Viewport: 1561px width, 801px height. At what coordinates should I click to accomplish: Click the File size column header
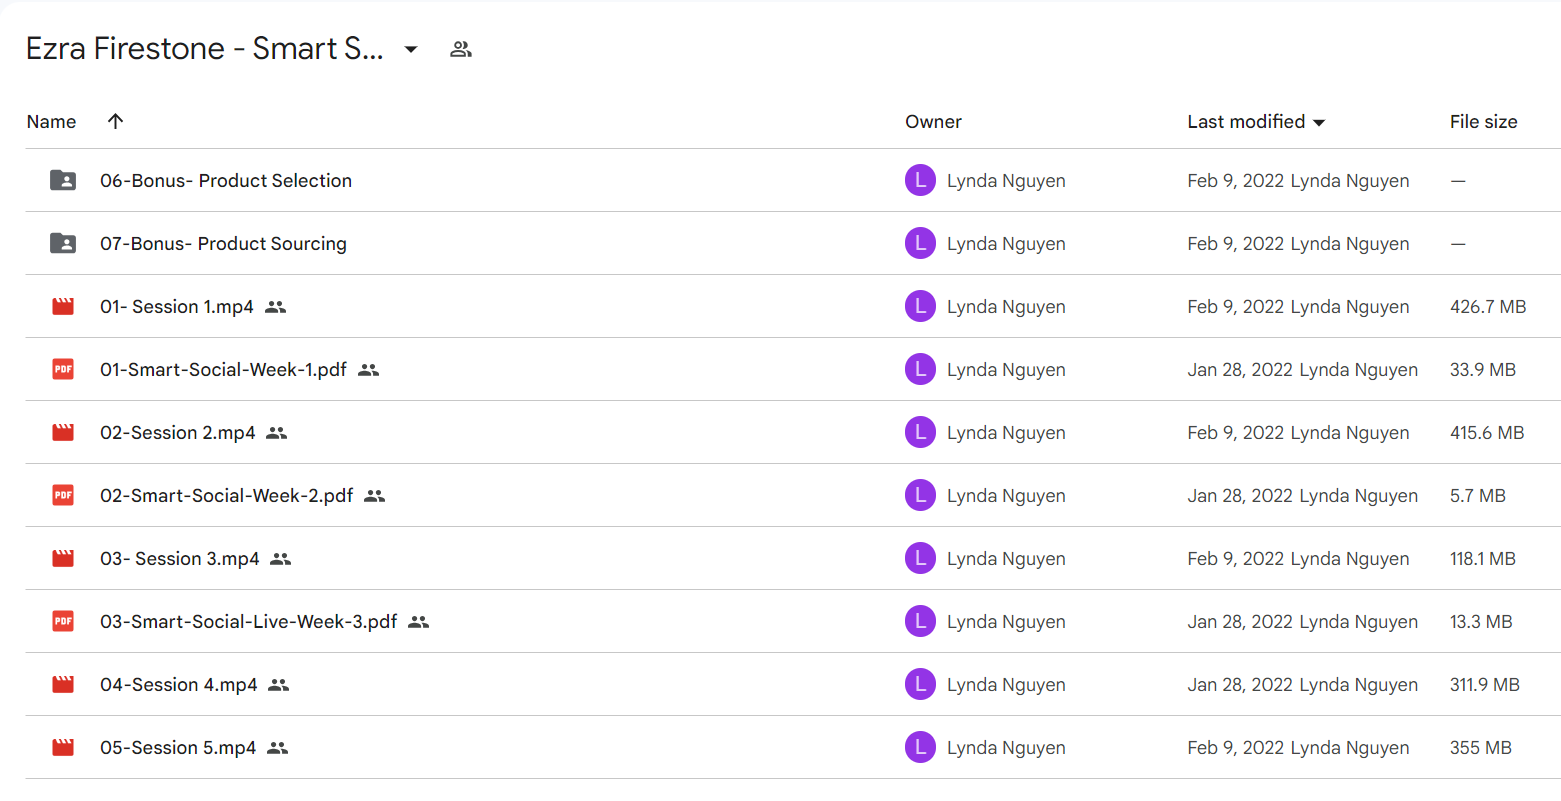tap(1484, 122)
